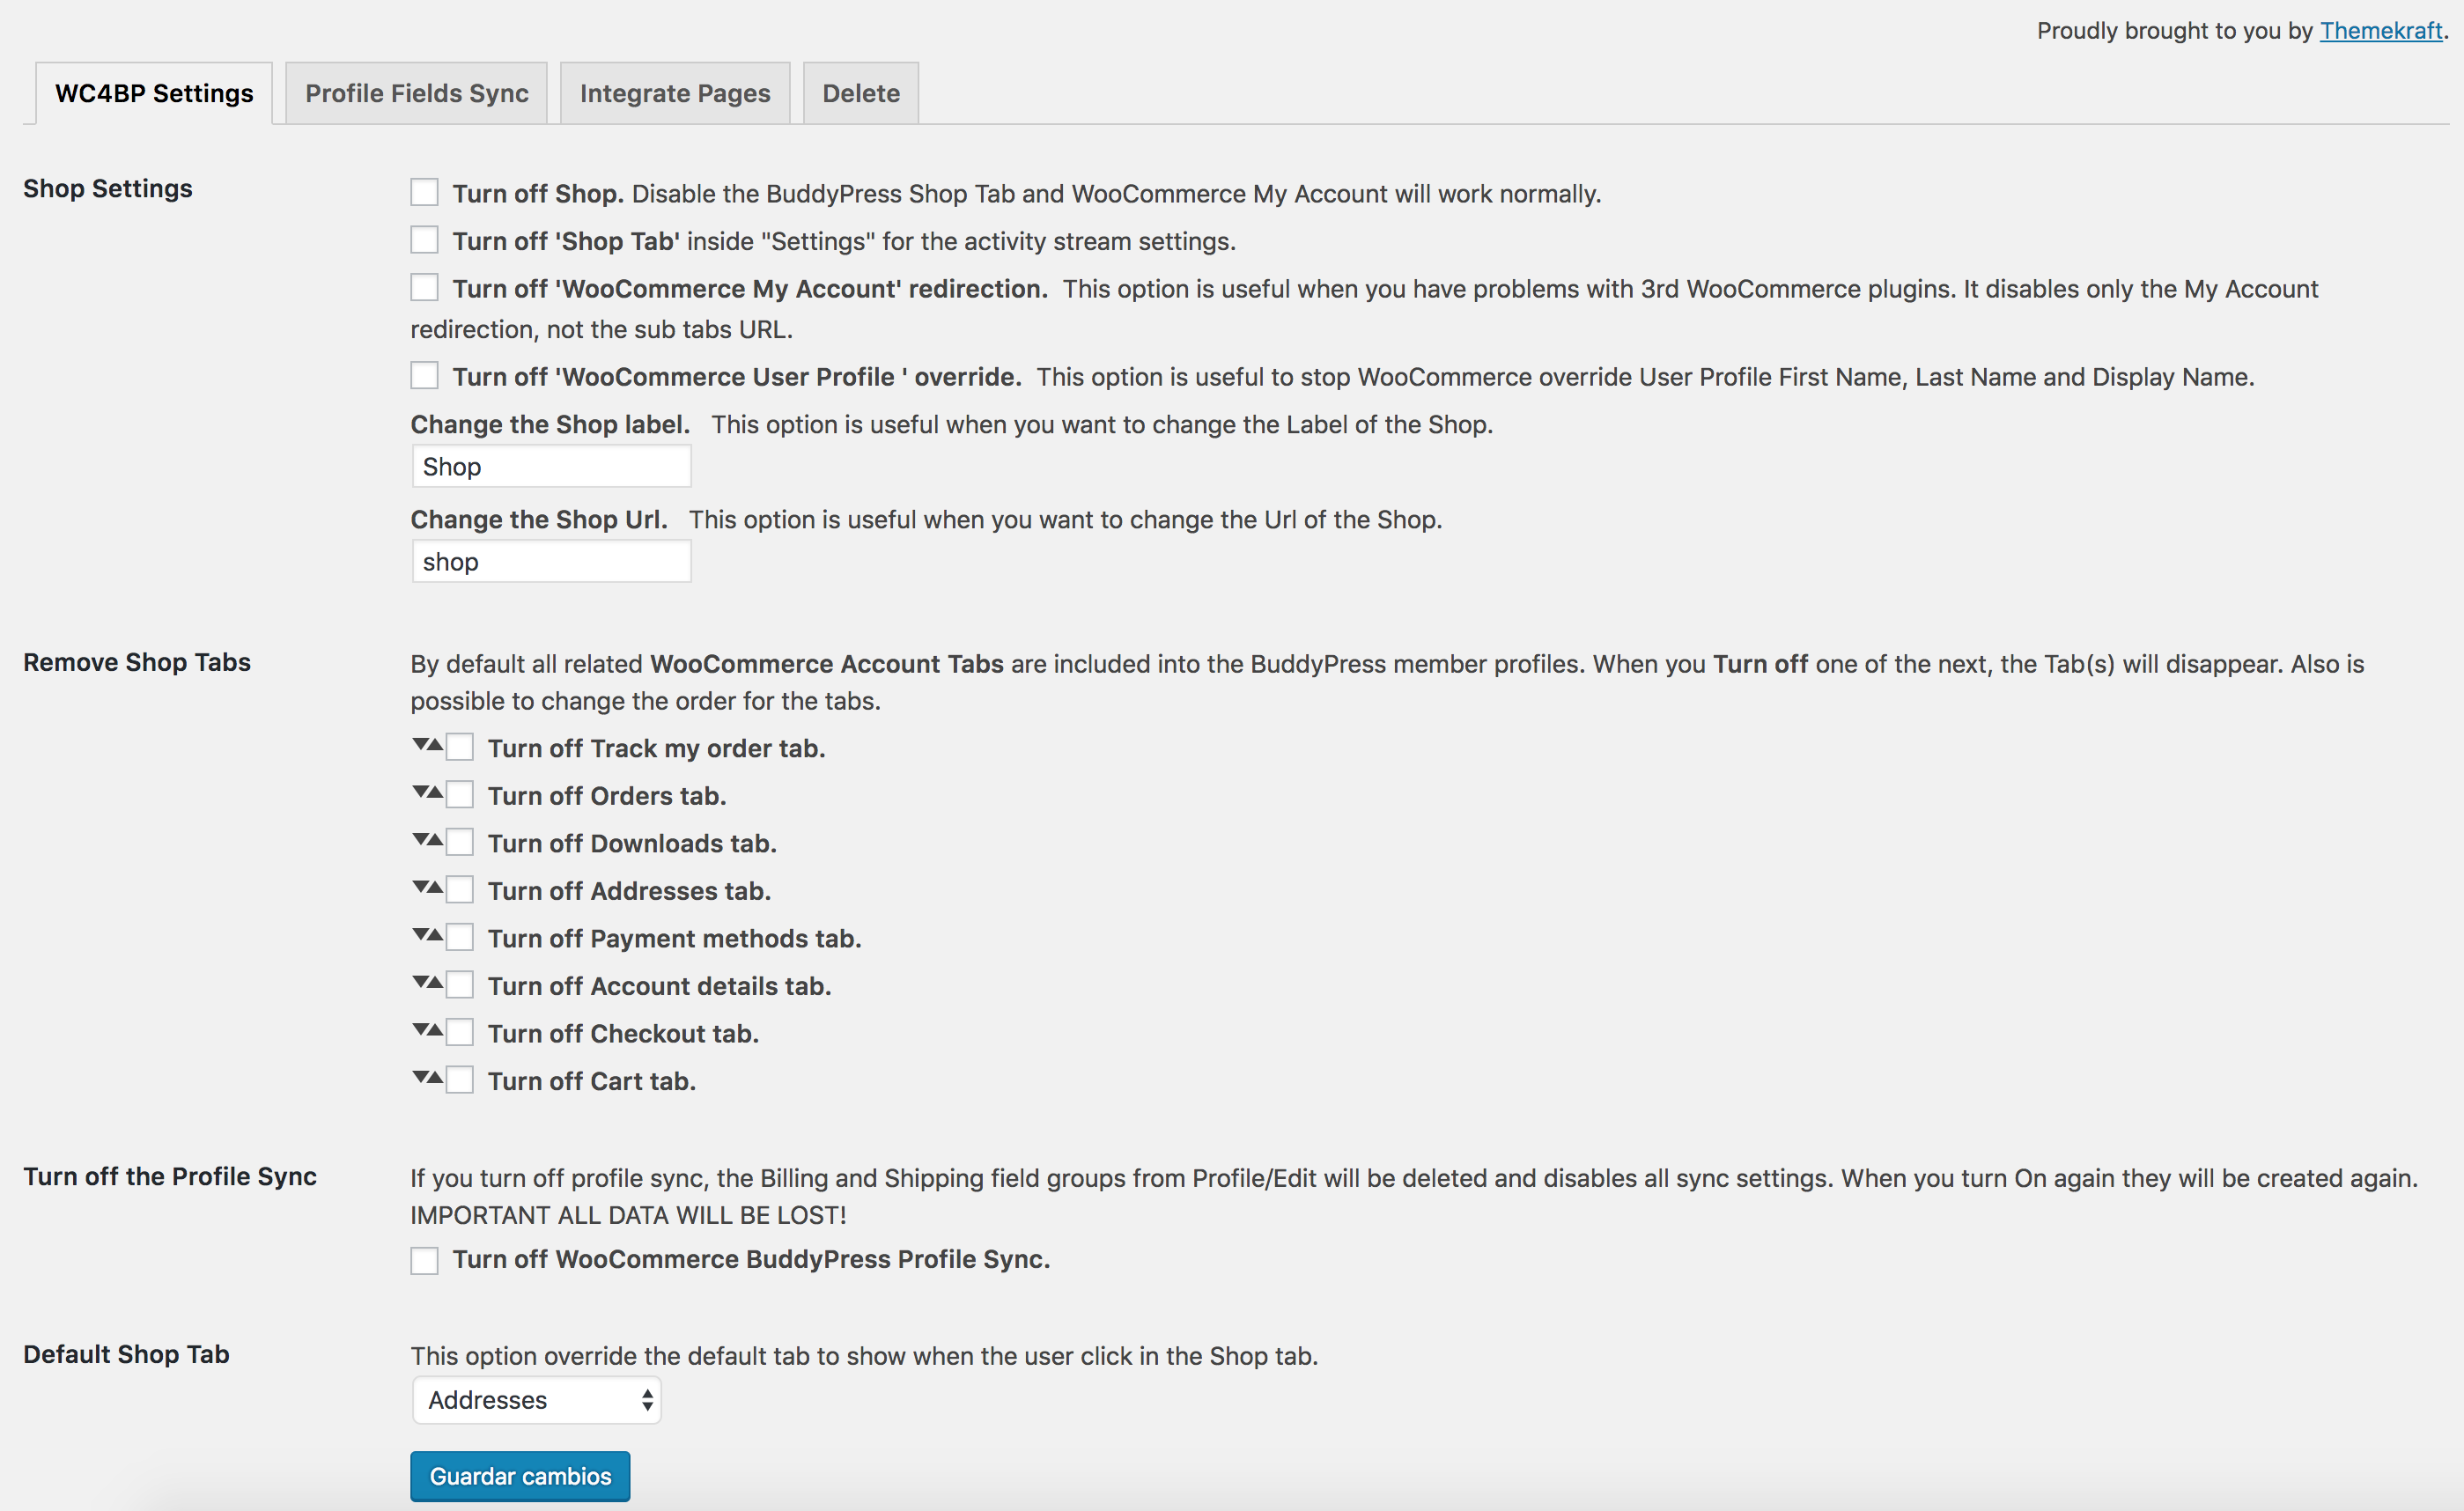Viewport: 2464px width, 1511px height.
Task: Toggle the Turn off Orders tab checkbox
Action: pyautogui.click(x=460, y=795)
